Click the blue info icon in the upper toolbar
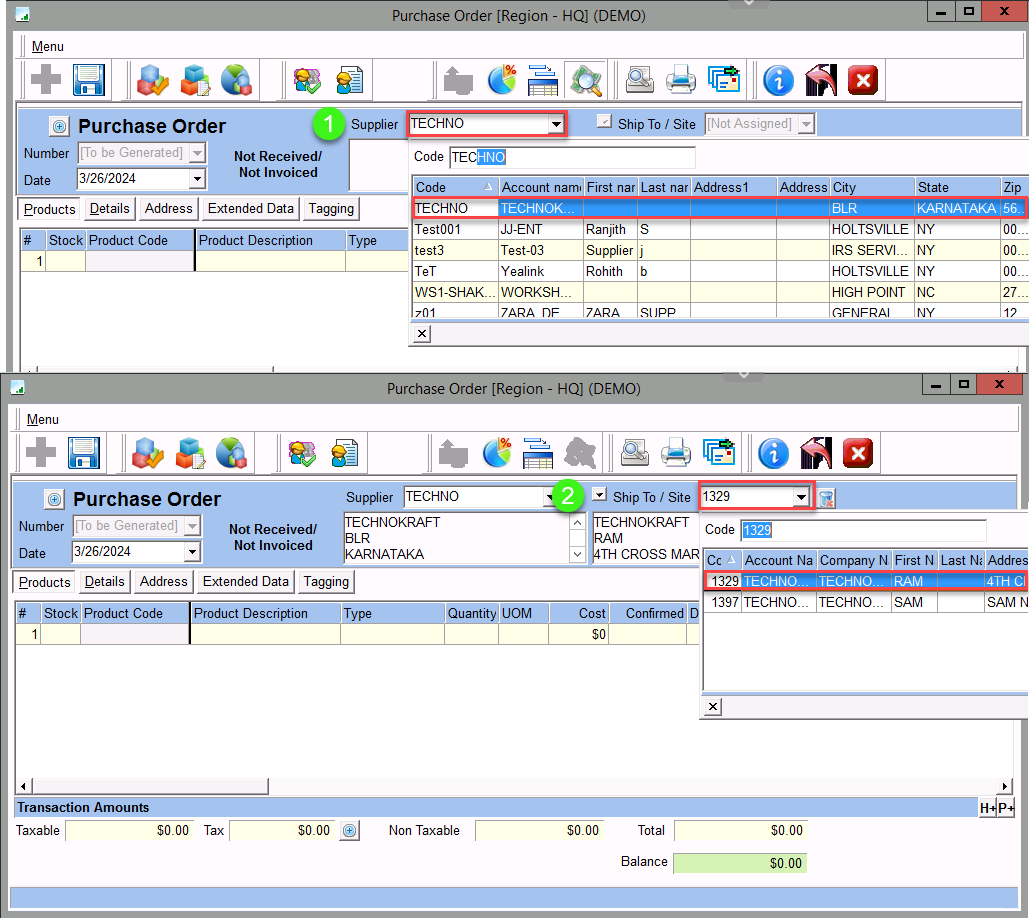Image resolution: width=1029 pixels, height=918 pixels. 778,80
